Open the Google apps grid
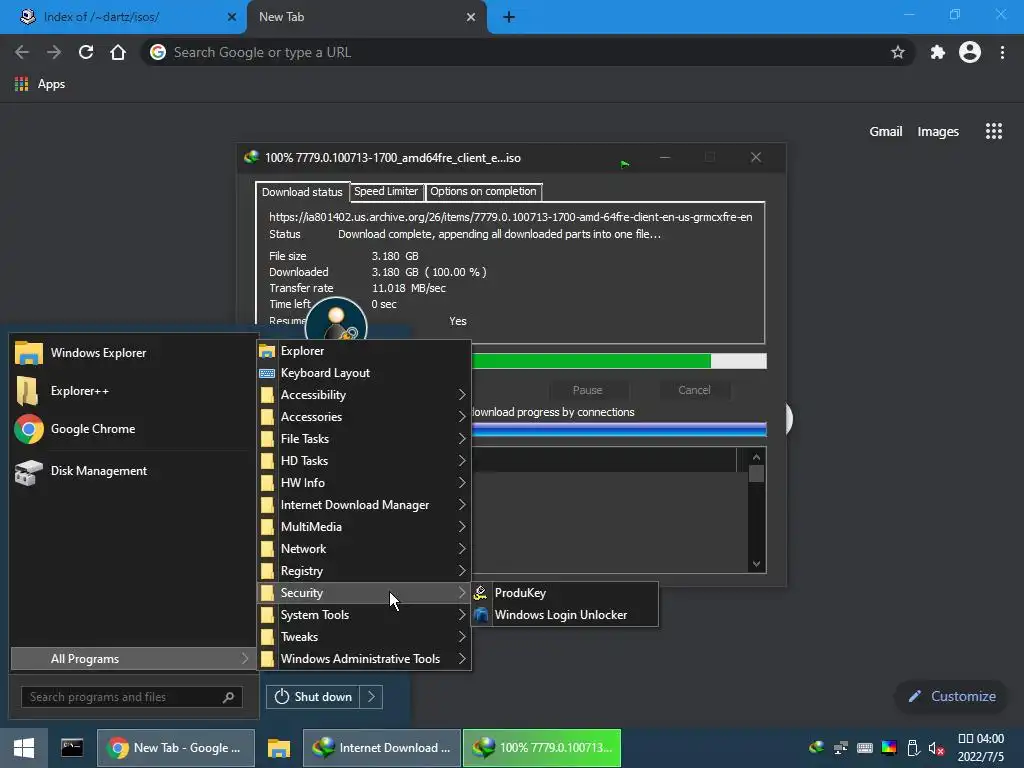The image size is (1024, 768). click(993, 131)
